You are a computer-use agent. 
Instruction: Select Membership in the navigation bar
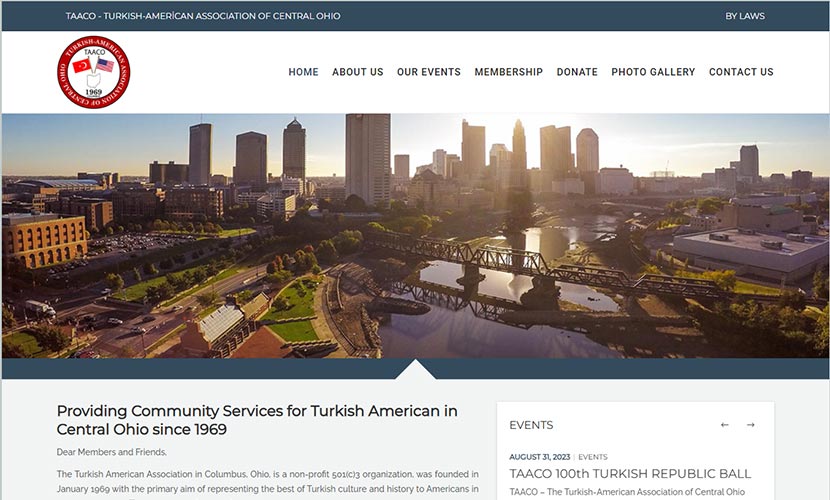pos(508,72)
